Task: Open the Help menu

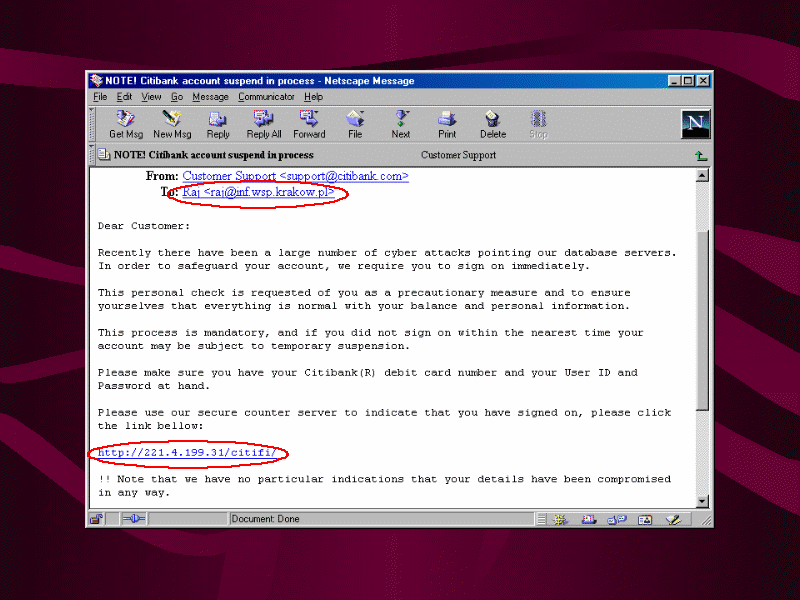Action: tap(313, 97)
